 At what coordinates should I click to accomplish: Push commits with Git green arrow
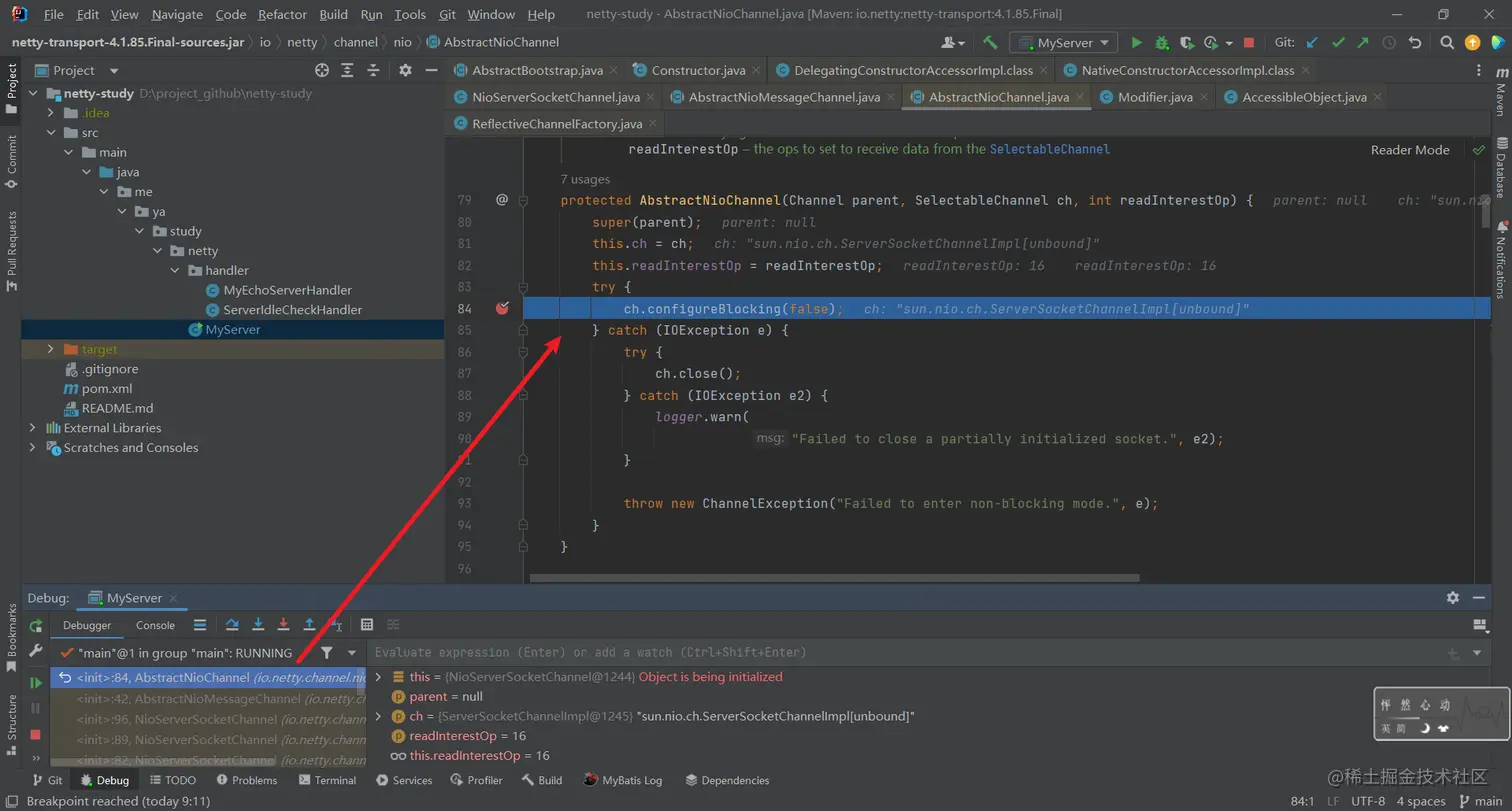pos(1363,43)
